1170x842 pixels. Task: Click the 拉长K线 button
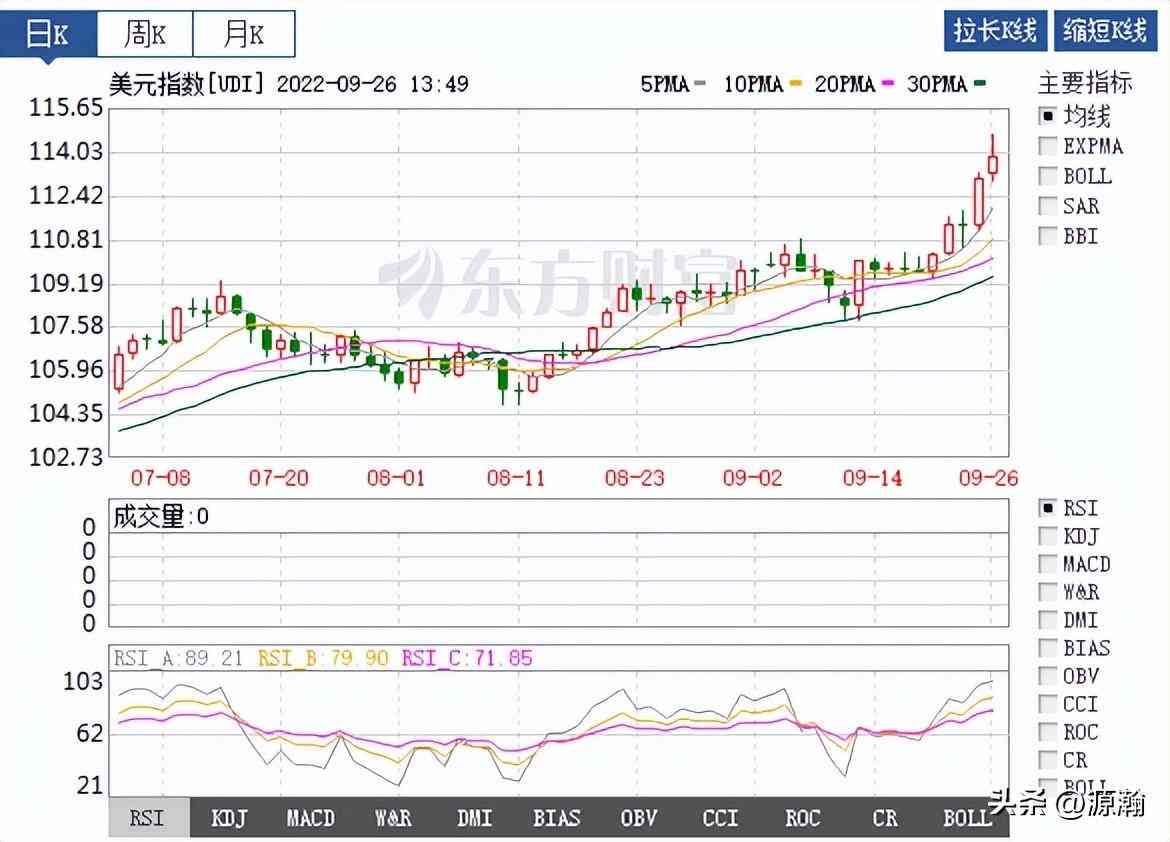coord(995,31)
